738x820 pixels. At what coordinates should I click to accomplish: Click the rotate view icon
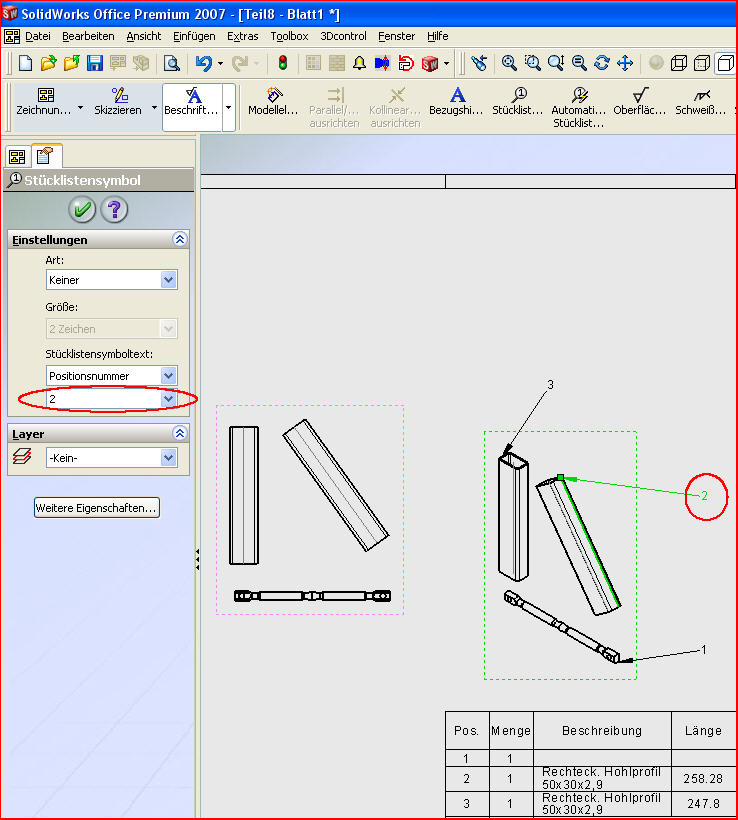(x=601, y=63)
